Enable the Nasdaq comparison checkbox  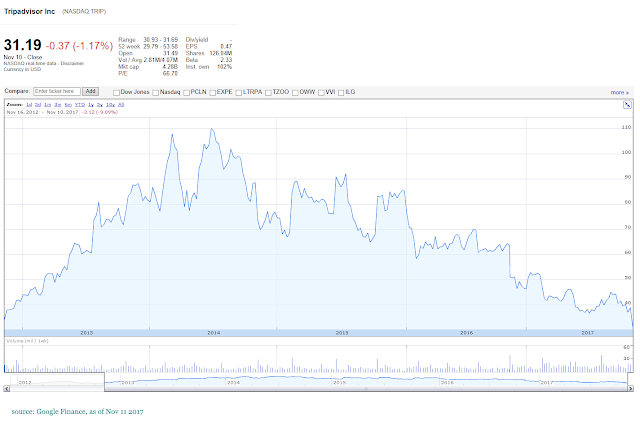(156, 93)
